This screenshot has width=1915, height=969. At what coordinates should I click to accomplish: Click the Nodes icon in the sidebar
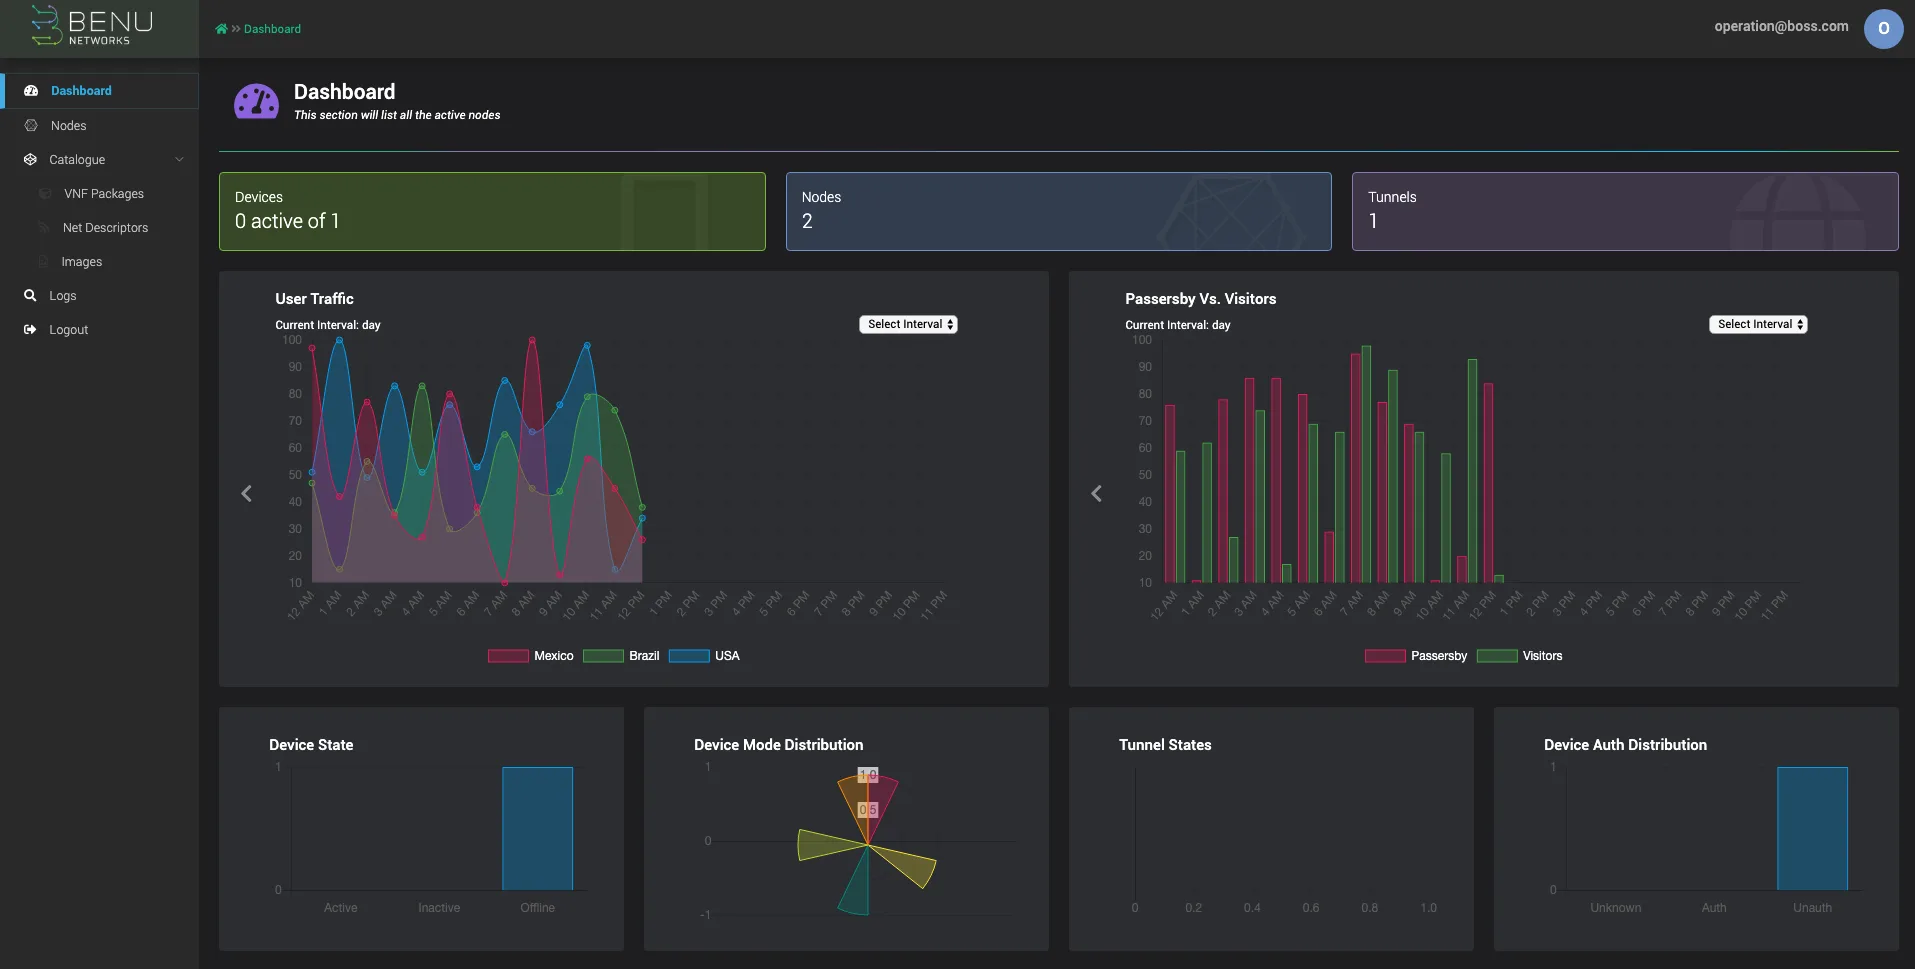pyautogui.click(x=29, y=125)
